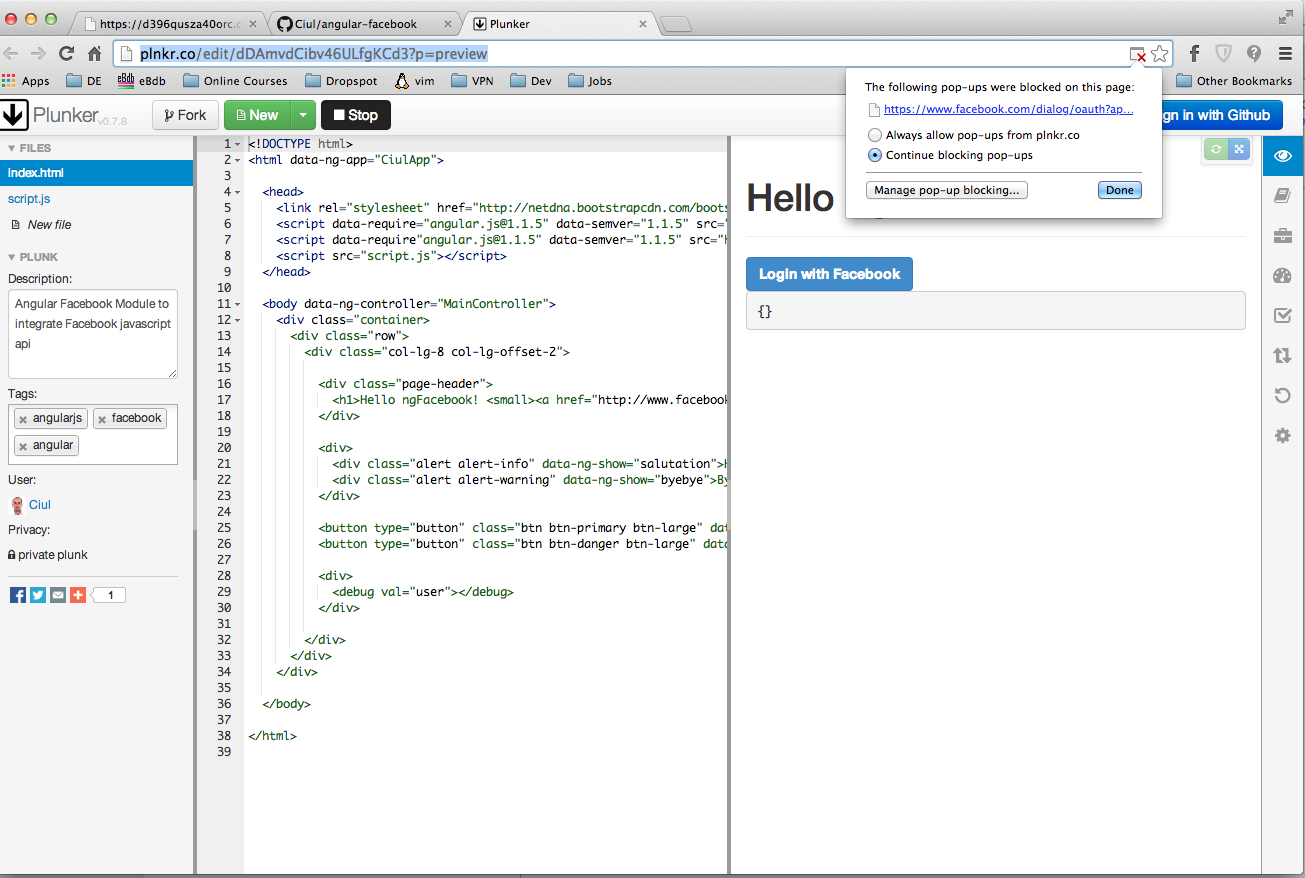Screen dimensions: 1305x878
Task: Open Other Bookmarks folder
Action: [x=1234, y=81]
